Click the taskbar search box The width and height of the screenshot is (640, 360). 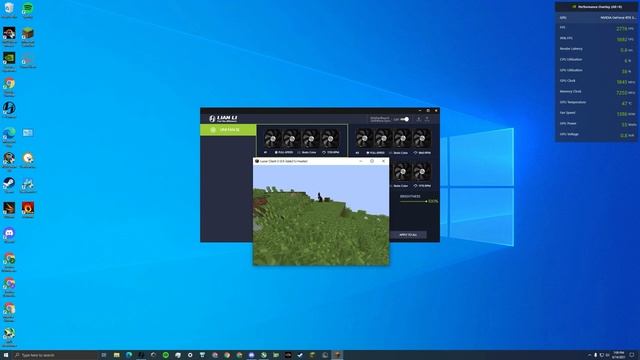55,355
